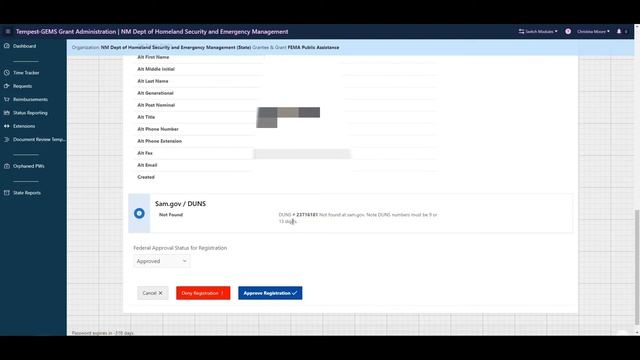The height and width of the screenshot is (360, 640).
Task: Click the Alt Phone Number label
Action: tap(158, 129)
